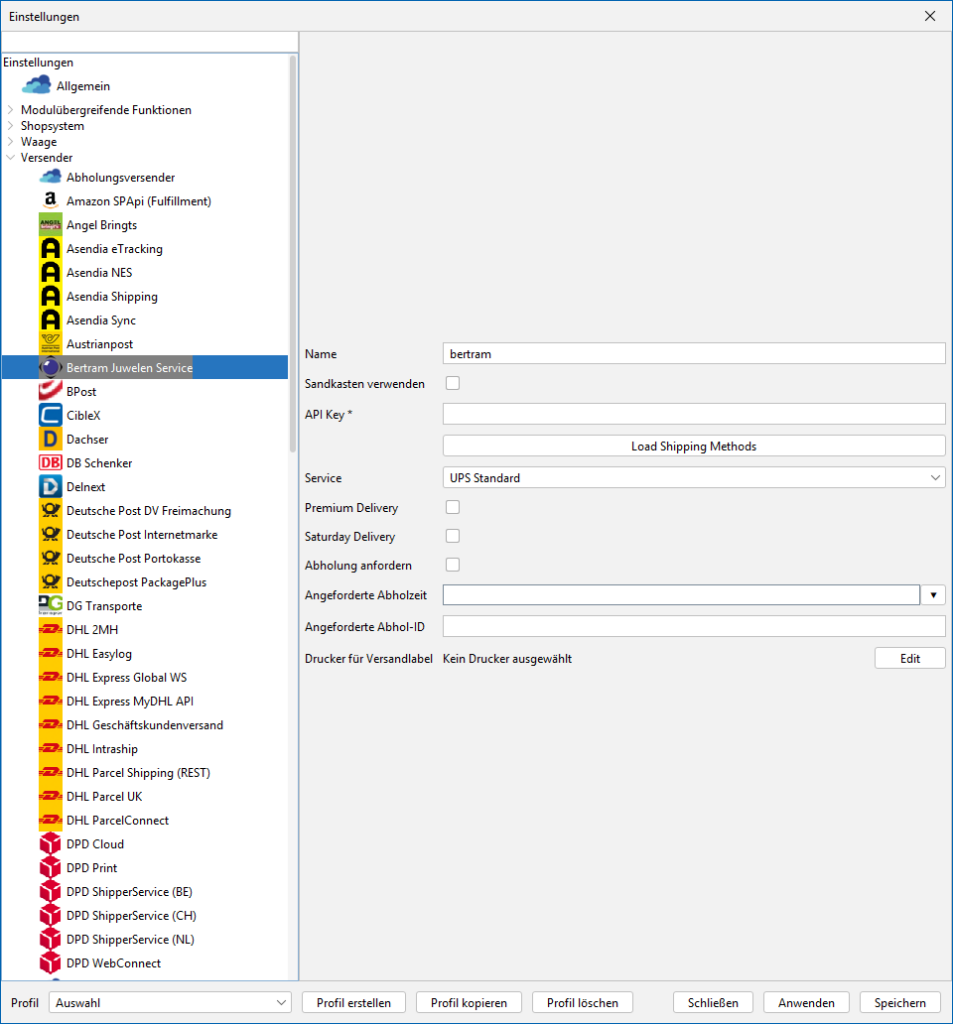Expand the Shopsystem tree node

click(11, 126)
